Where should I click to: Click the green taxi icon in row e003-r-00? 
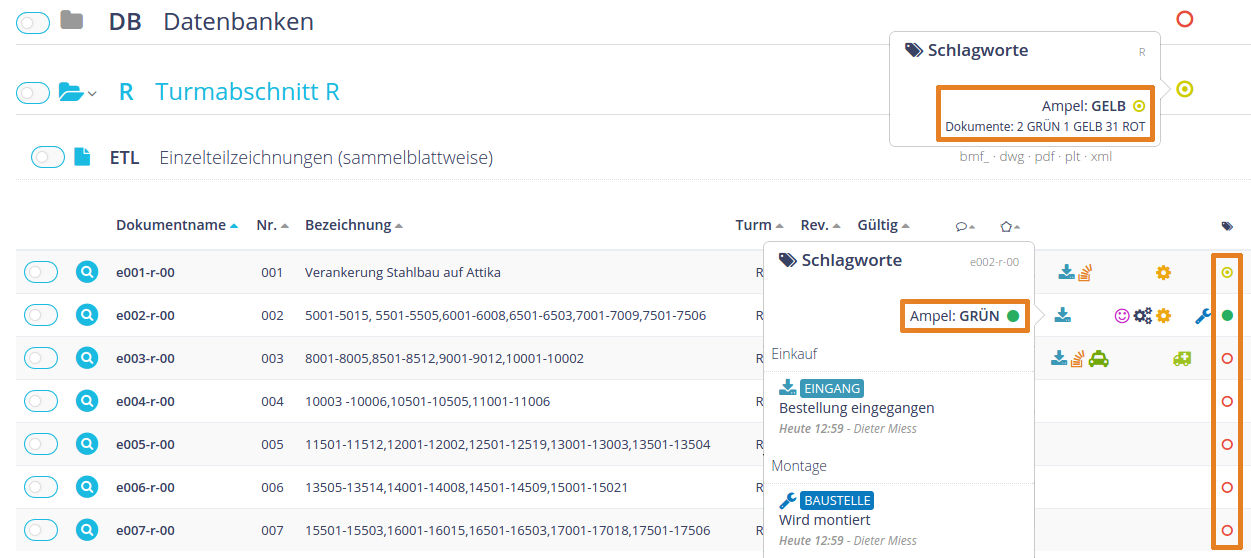[x=1098, y=359]
